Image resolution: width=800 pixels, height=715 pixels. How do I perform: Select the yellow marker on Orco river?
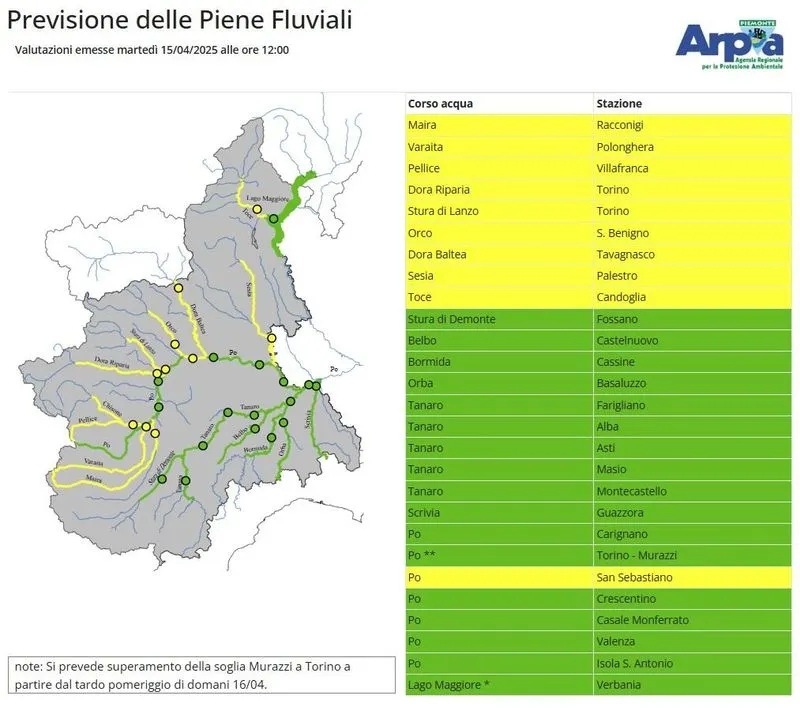[175, 345]
